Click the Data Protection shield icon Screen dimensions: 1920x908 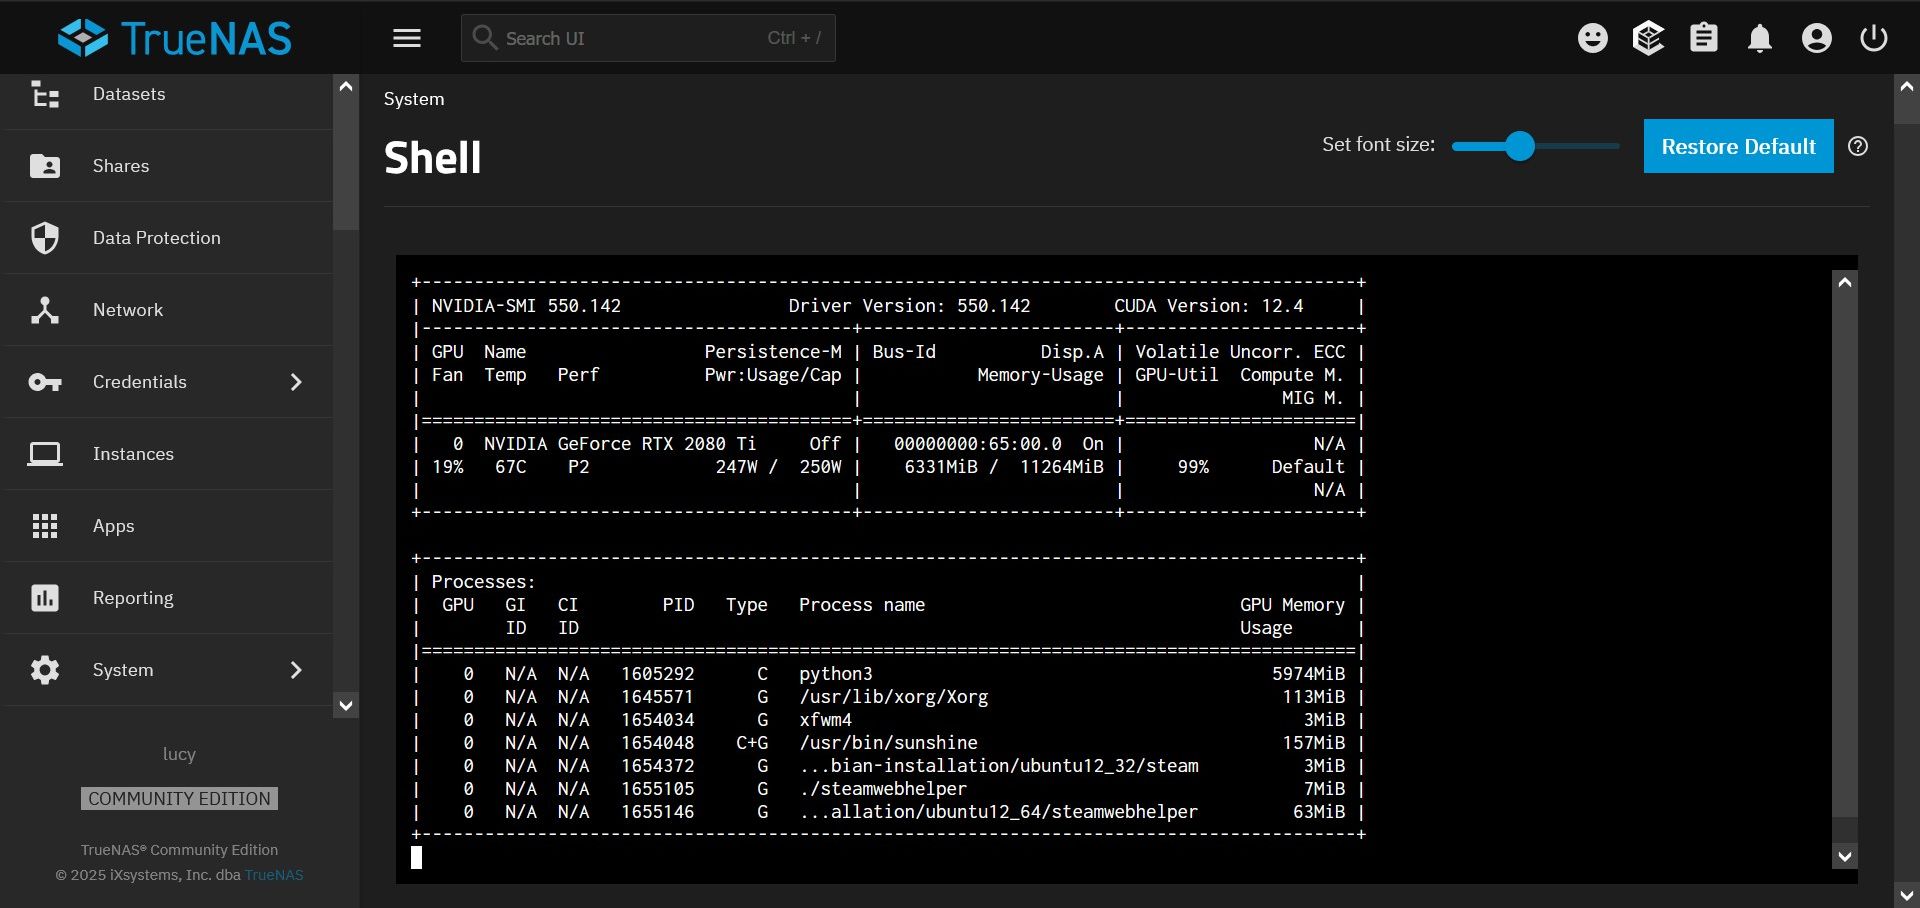[x=45, y=238]
